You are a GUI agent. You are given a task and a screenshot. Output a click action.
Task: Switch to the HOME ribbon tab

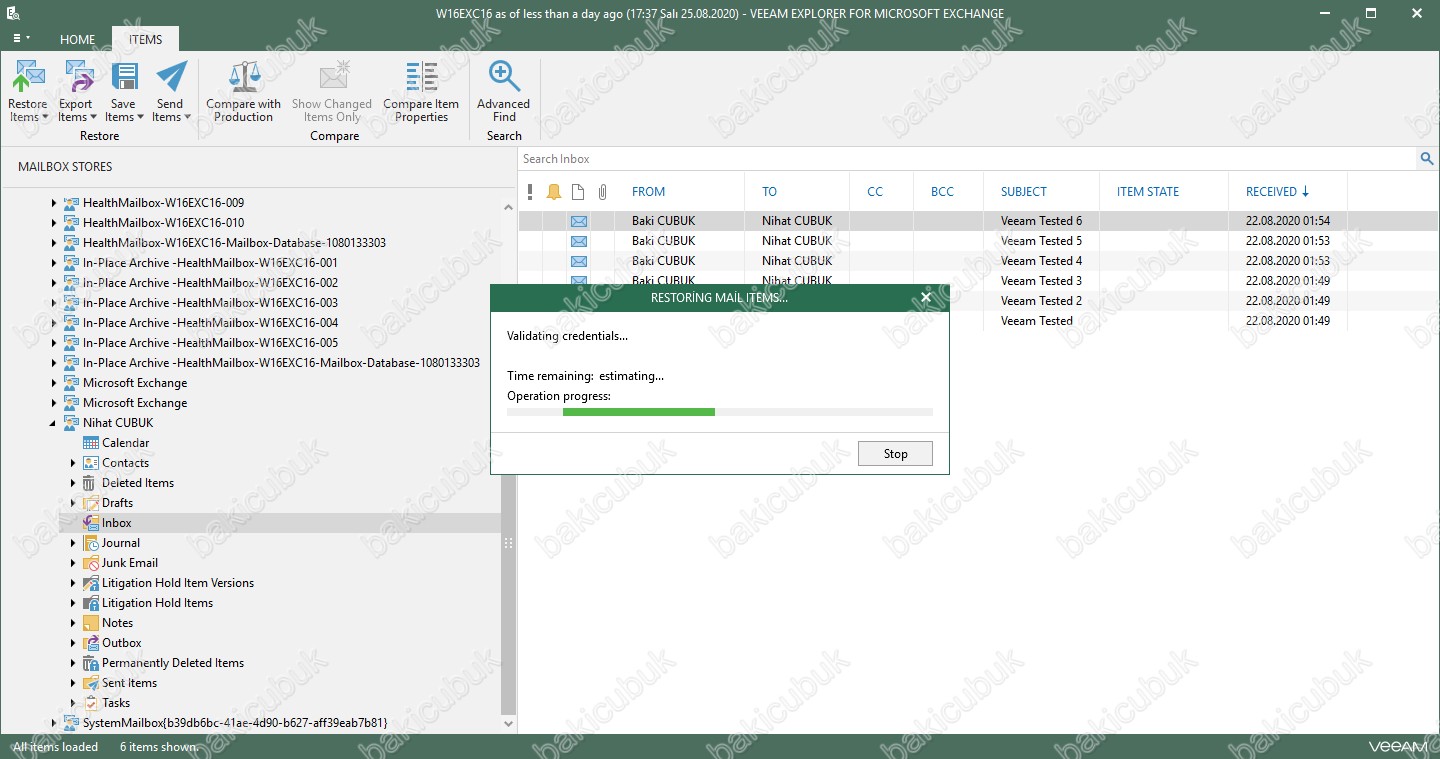(77, 40)
